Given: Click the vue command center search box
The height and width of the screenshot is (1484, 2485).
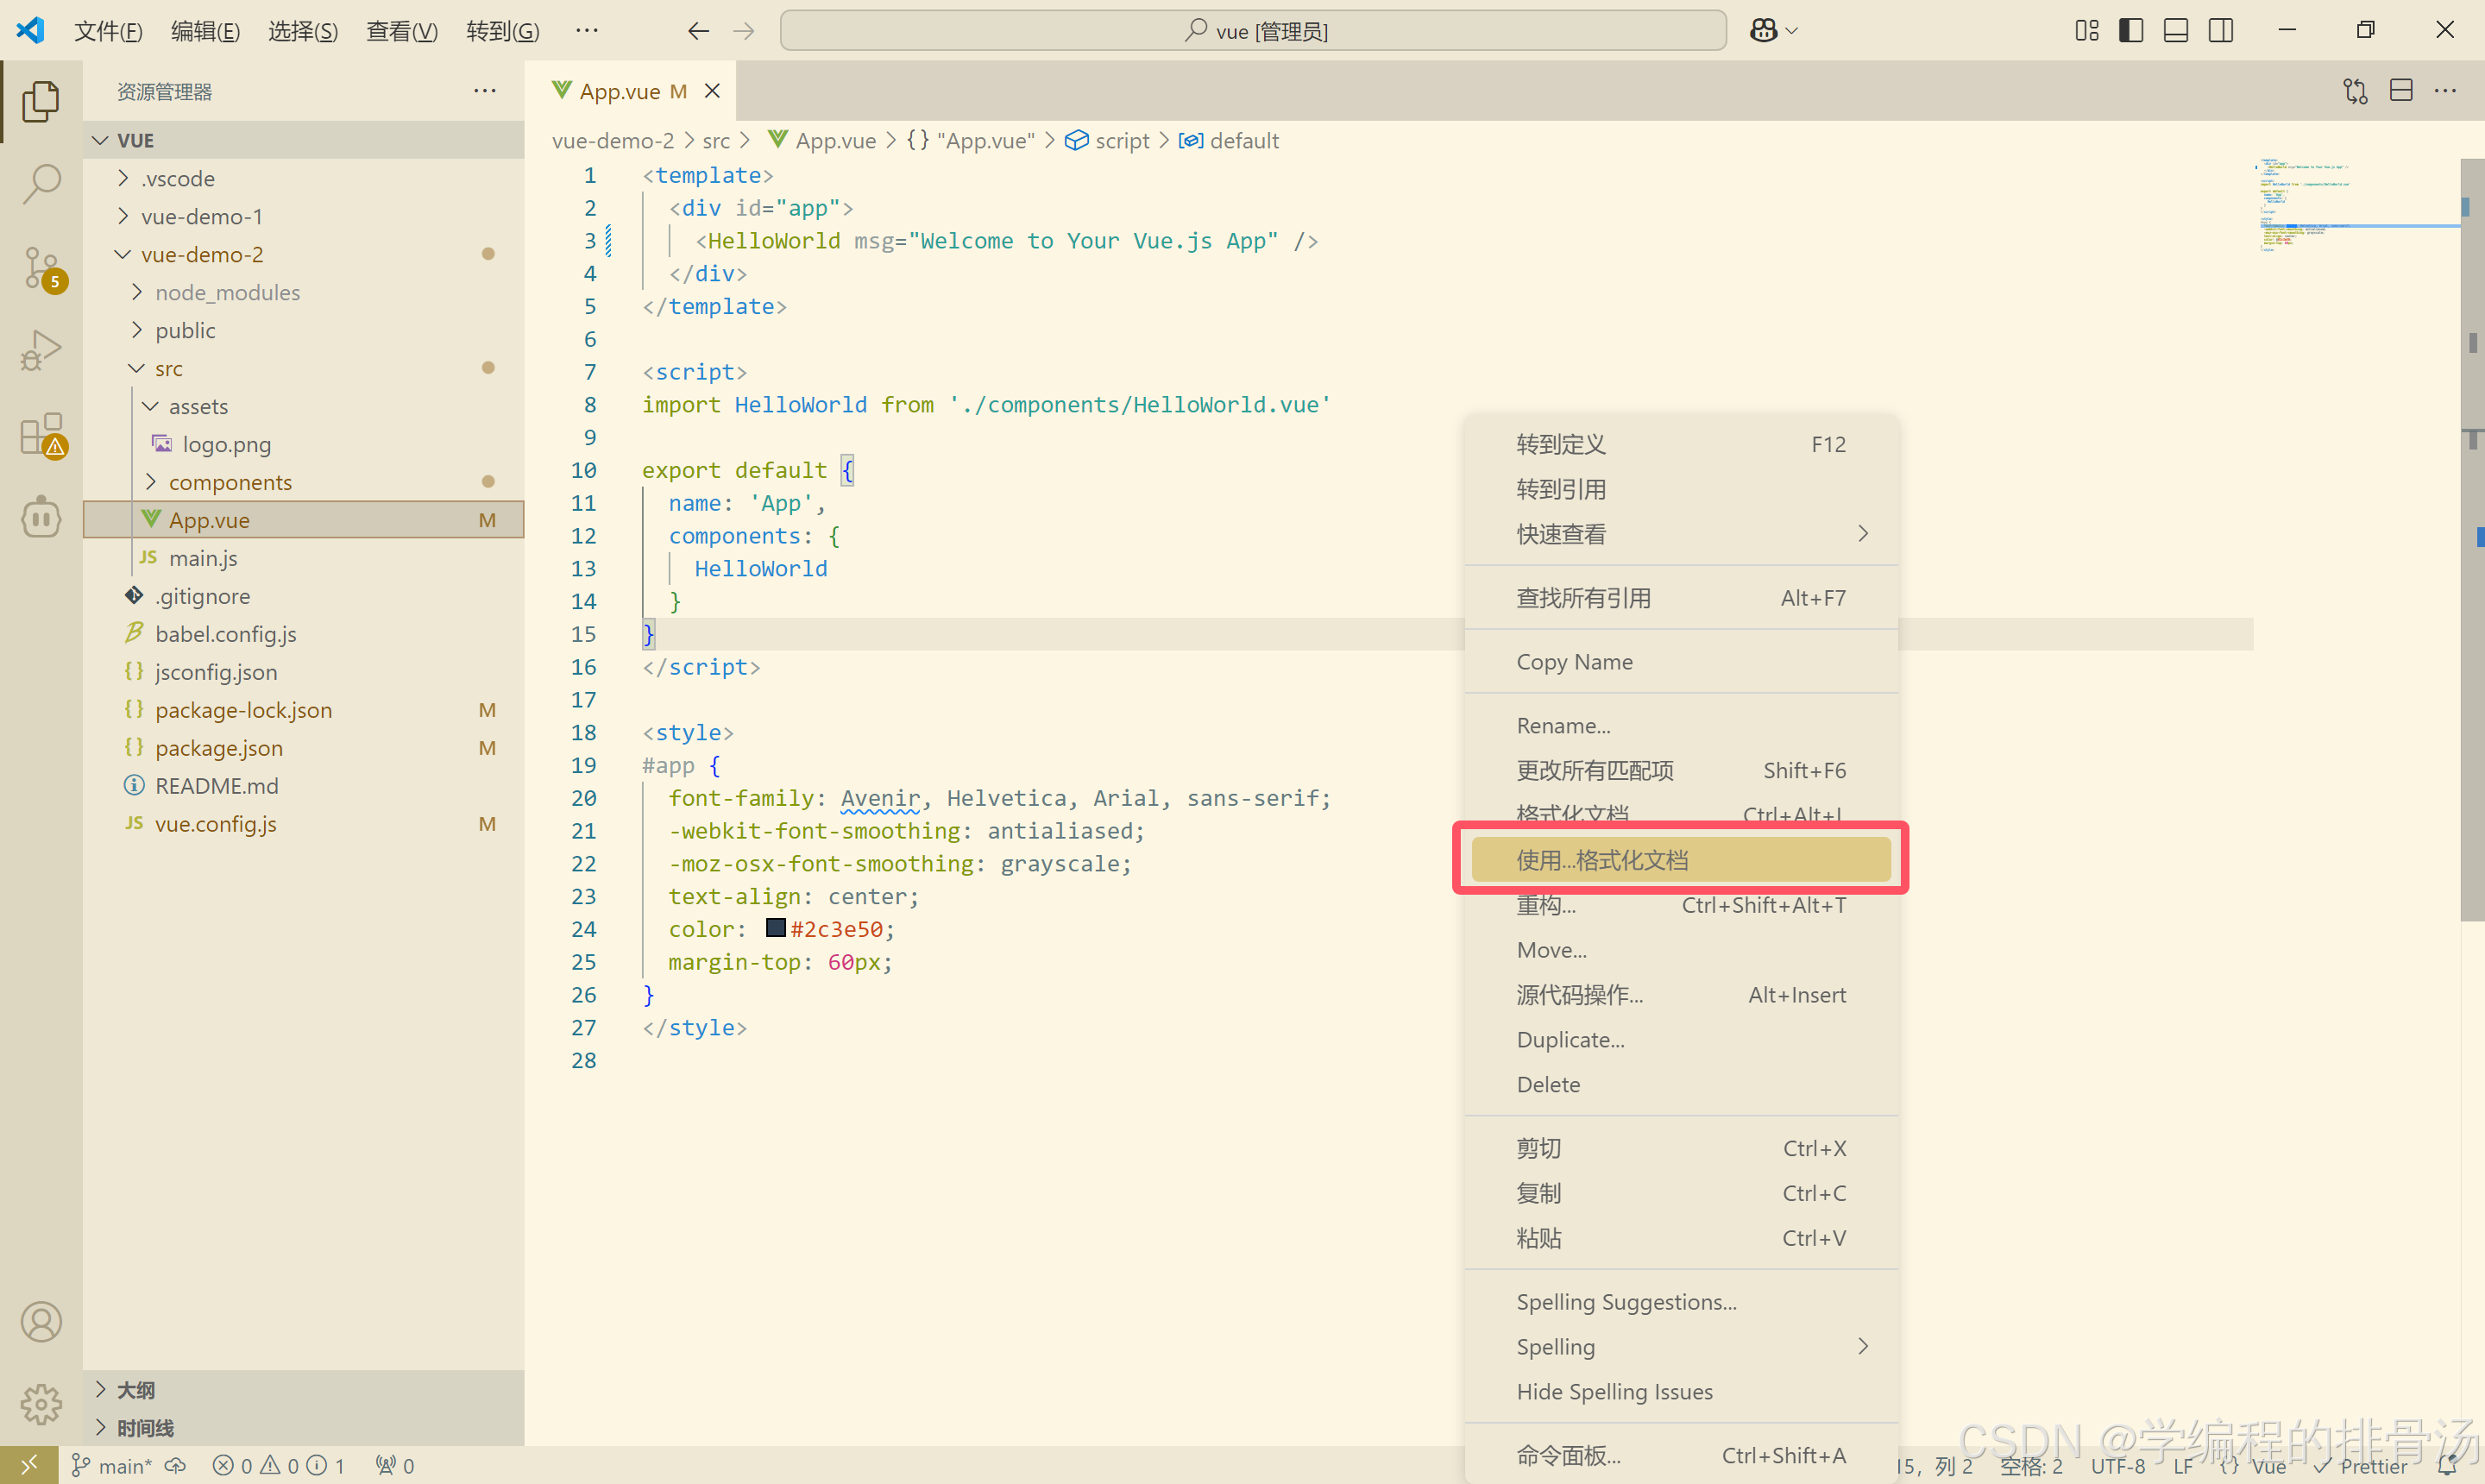Looking at the screenshot, I should click(1252, 31).
